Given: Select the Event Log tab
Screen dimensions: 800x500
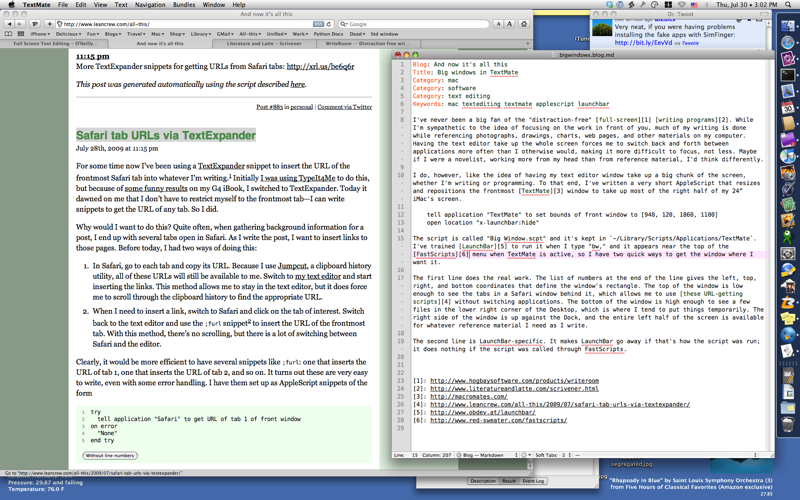Looking at the screenshot, I should pyautogui.click(x=533, y=481).
